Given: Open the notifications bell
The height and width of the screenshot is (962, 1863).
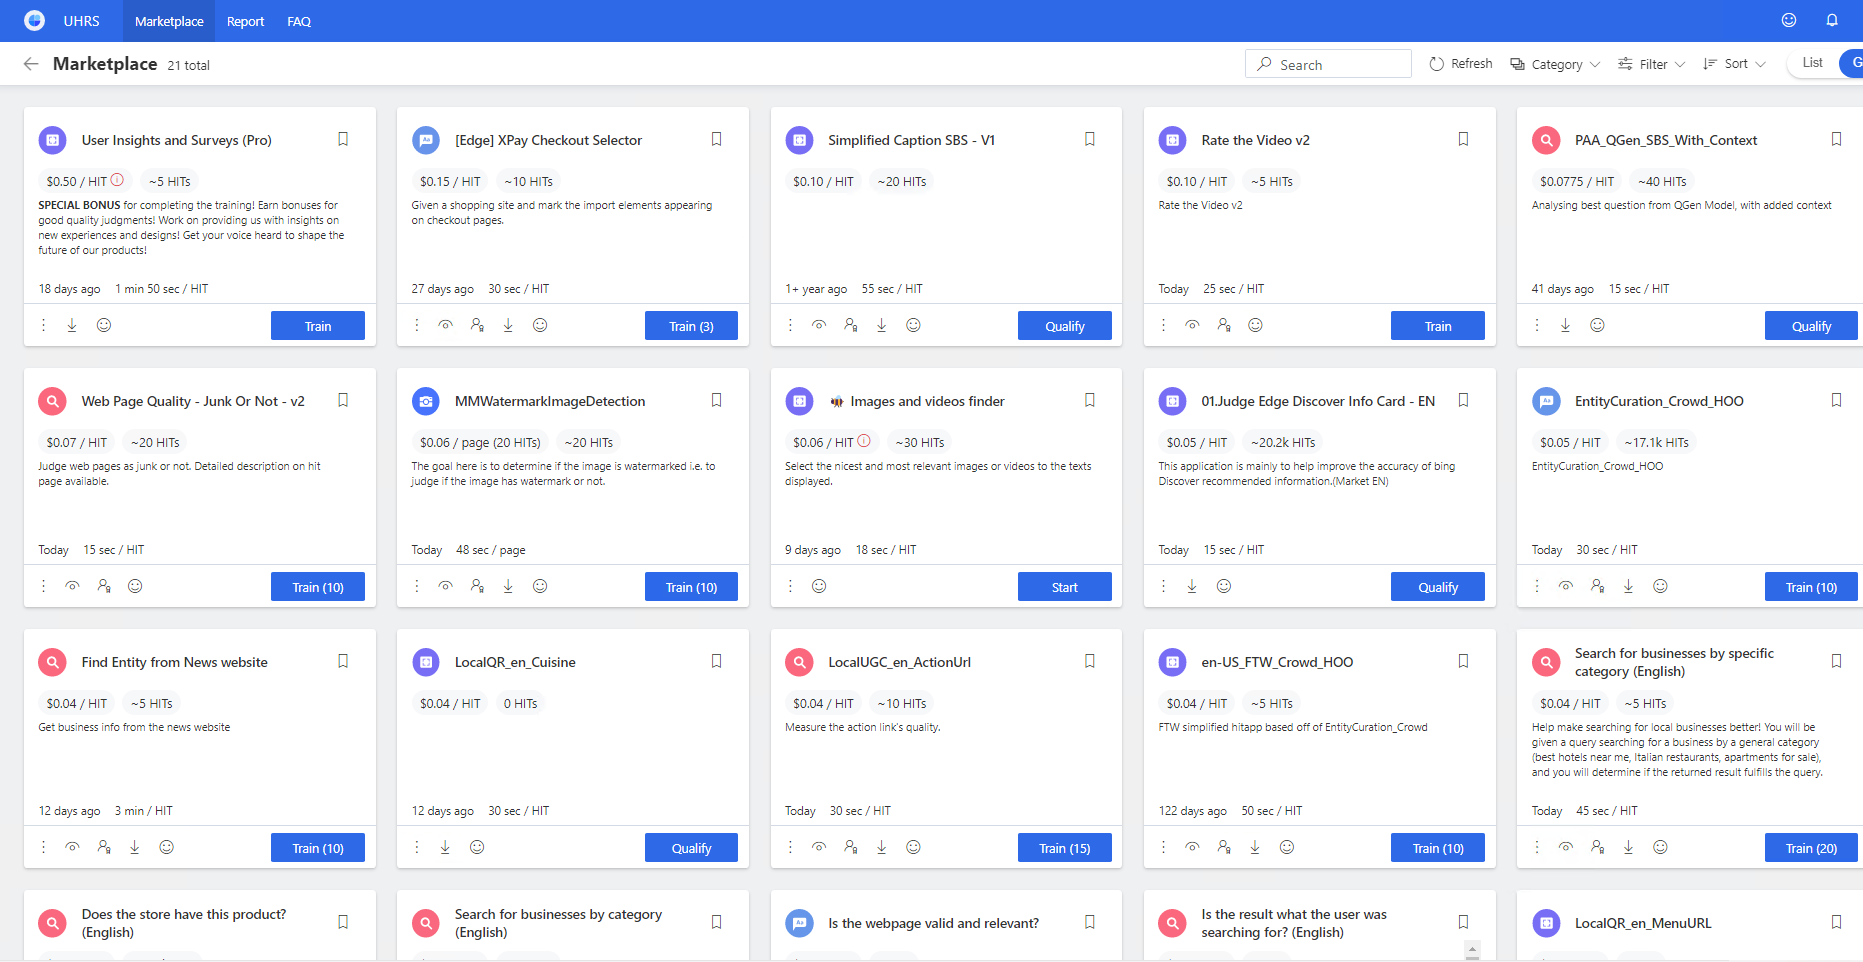Looking at the screenshot, I should [x=1832, y=20].
